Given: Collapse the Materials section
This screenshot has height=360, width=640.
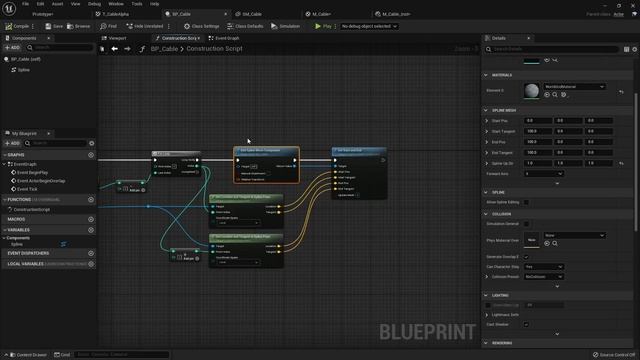Looking at the screenshot, I should point(486,75).
